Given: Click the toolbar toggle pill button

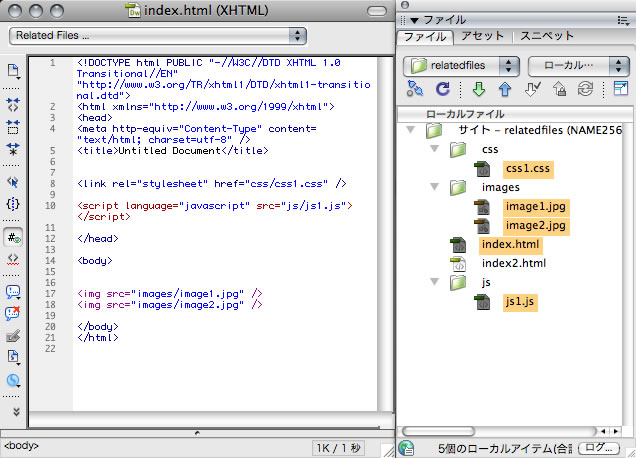Looking at the screenshot, I should tap(377, 11).
